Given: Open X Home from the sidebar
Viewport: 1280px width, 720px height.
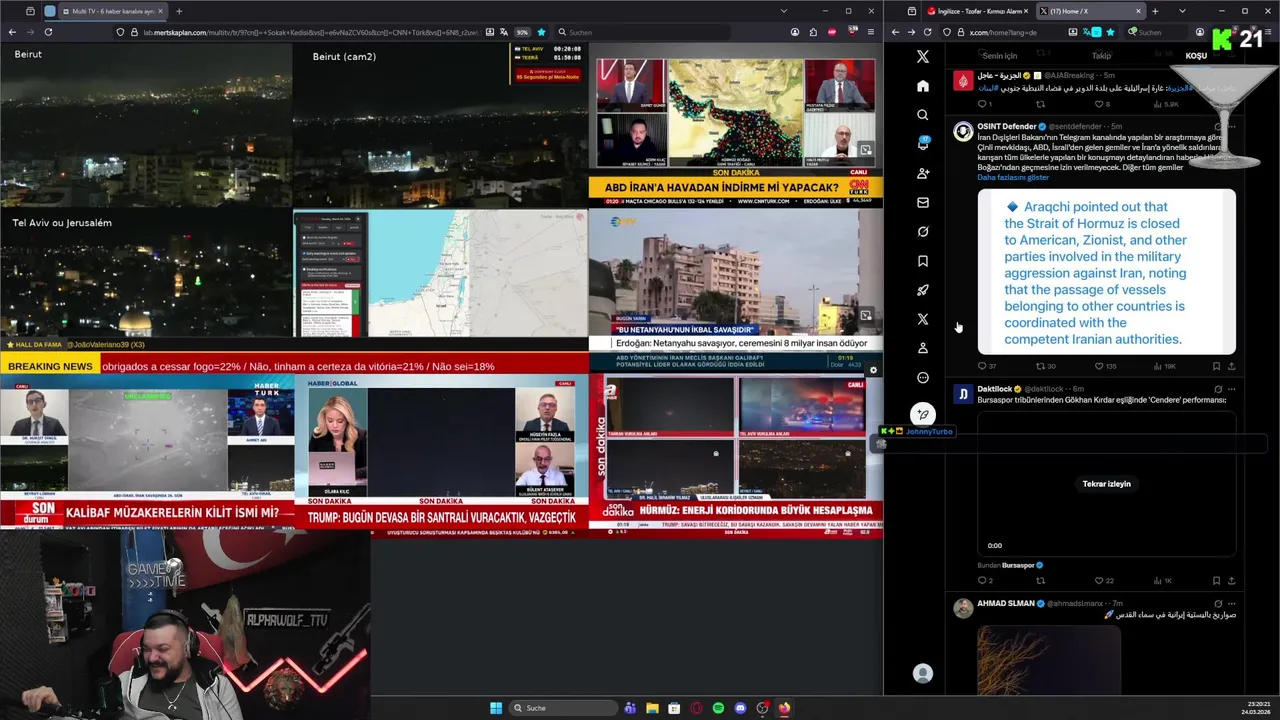Looking at the screenshot, I should click(923, 86).
